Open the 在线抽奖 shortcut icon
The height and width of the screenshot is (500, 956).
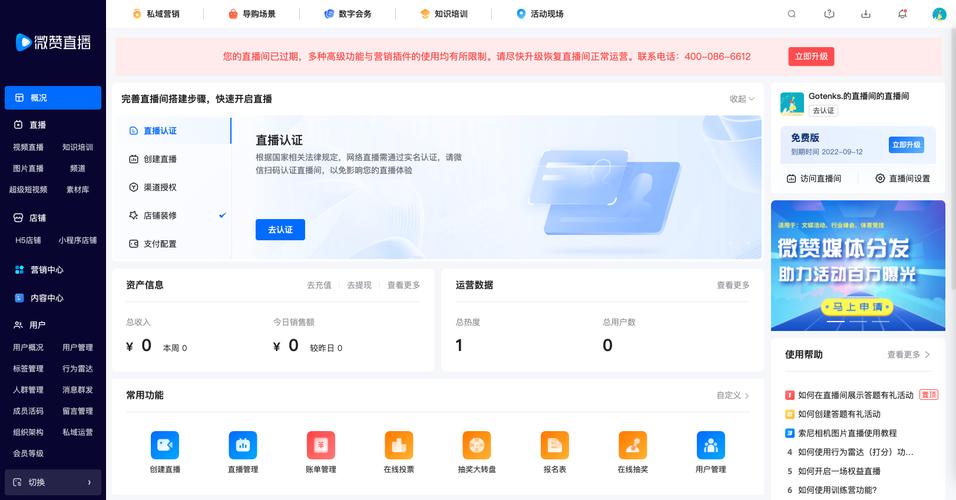tap(633, 445)
